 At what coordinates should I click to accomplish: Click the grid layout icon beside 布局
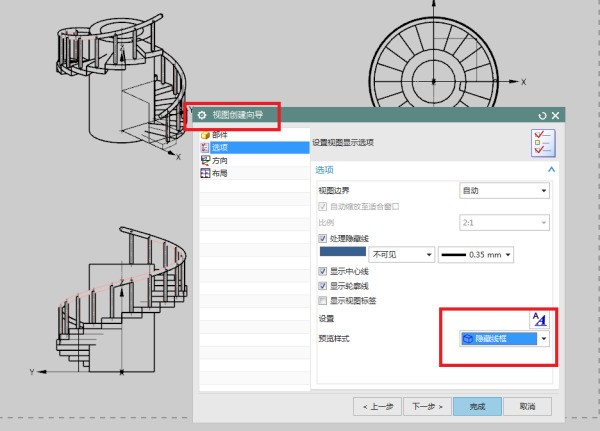(205, 173)
